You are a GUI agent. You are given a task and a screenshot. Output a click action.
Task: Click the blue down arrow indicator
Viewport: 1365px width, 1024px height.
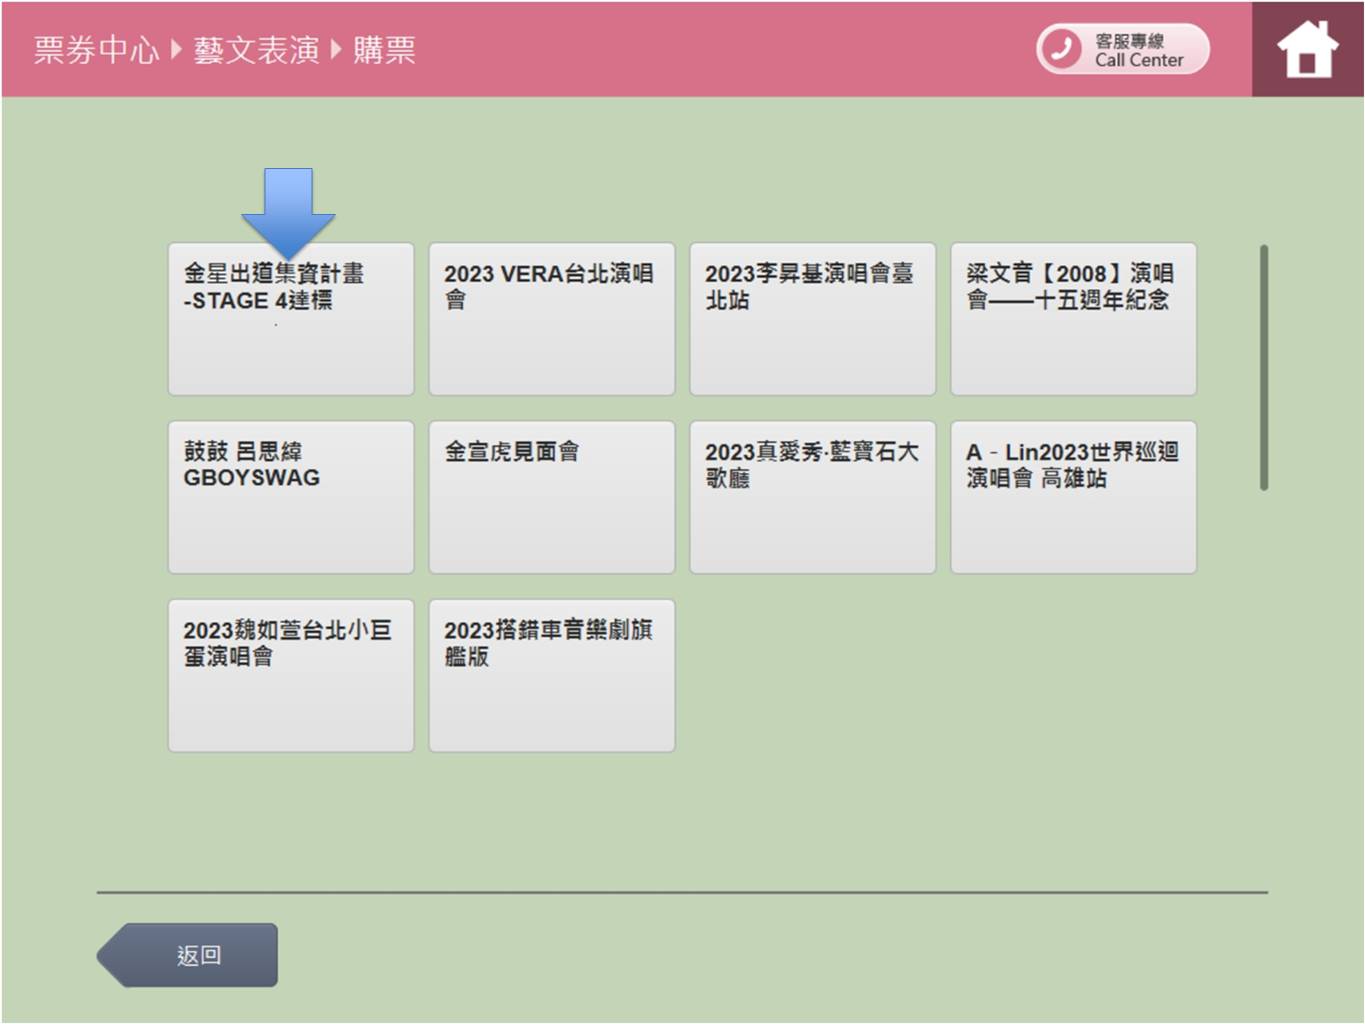(288, 208)
